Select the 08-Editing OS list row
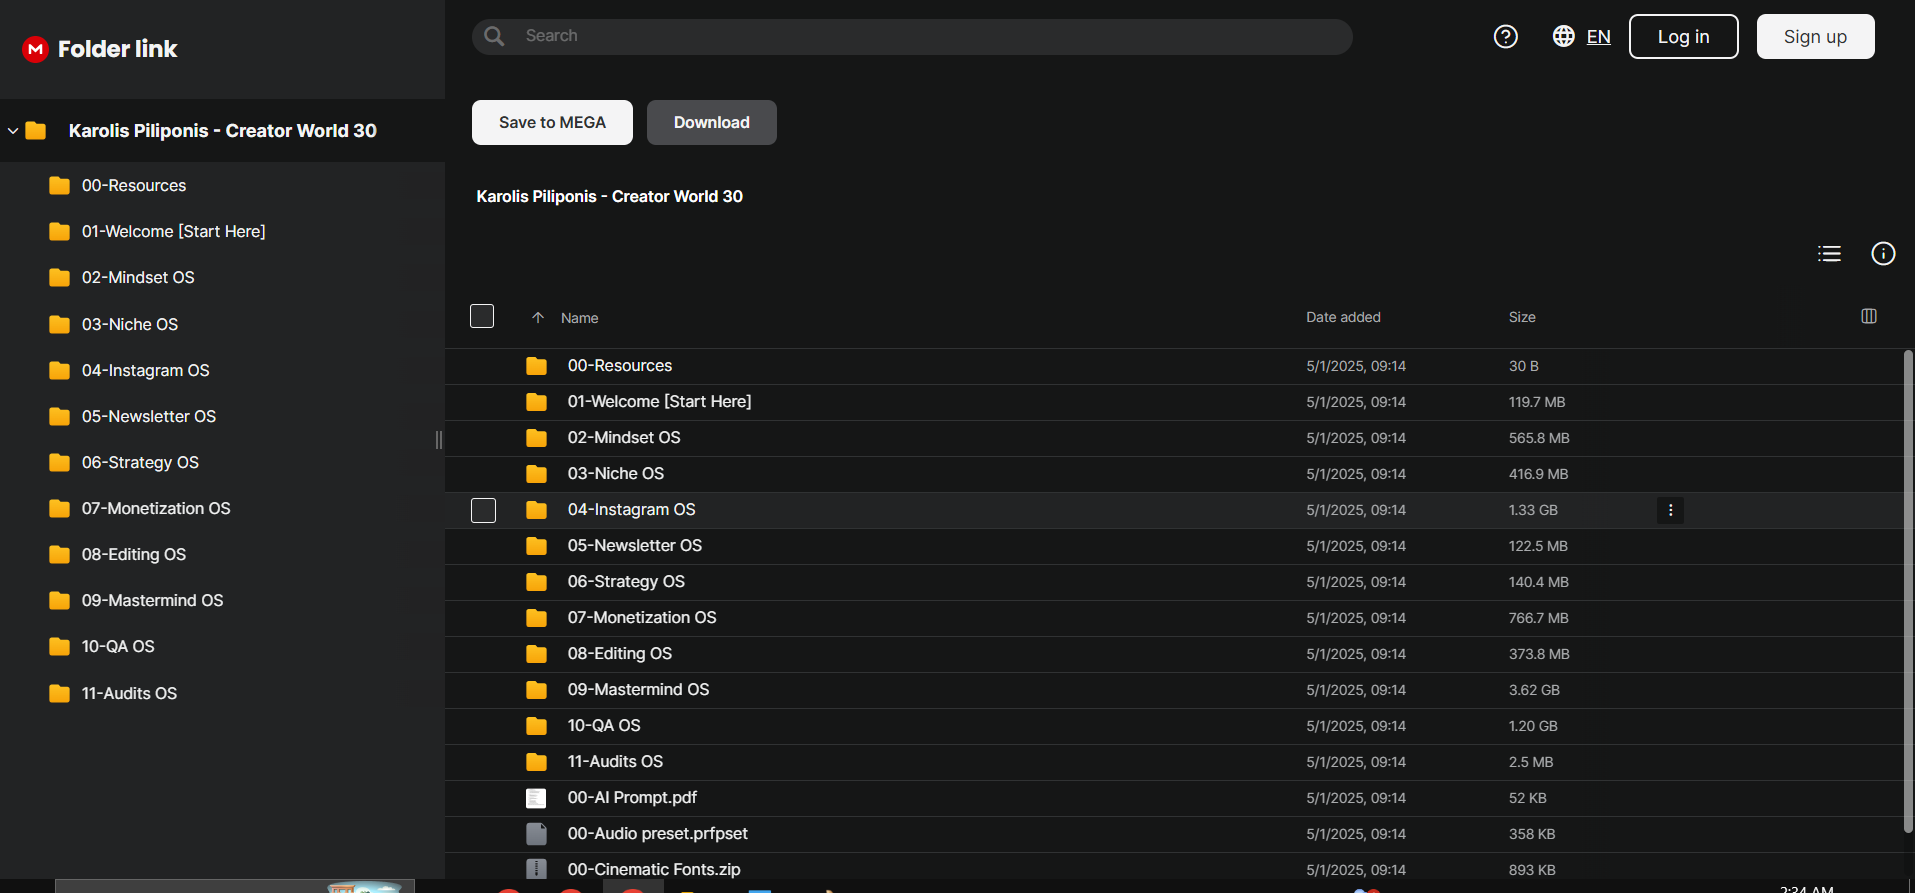Viewport: 1915px width, 893px height. pos(1173,654)
